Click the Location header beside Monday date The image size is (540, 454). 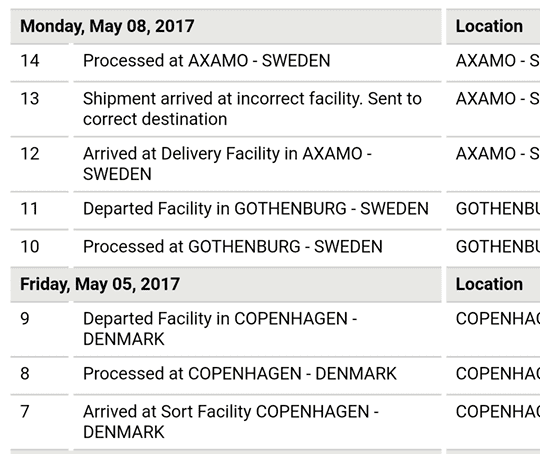tap(489, 26)
